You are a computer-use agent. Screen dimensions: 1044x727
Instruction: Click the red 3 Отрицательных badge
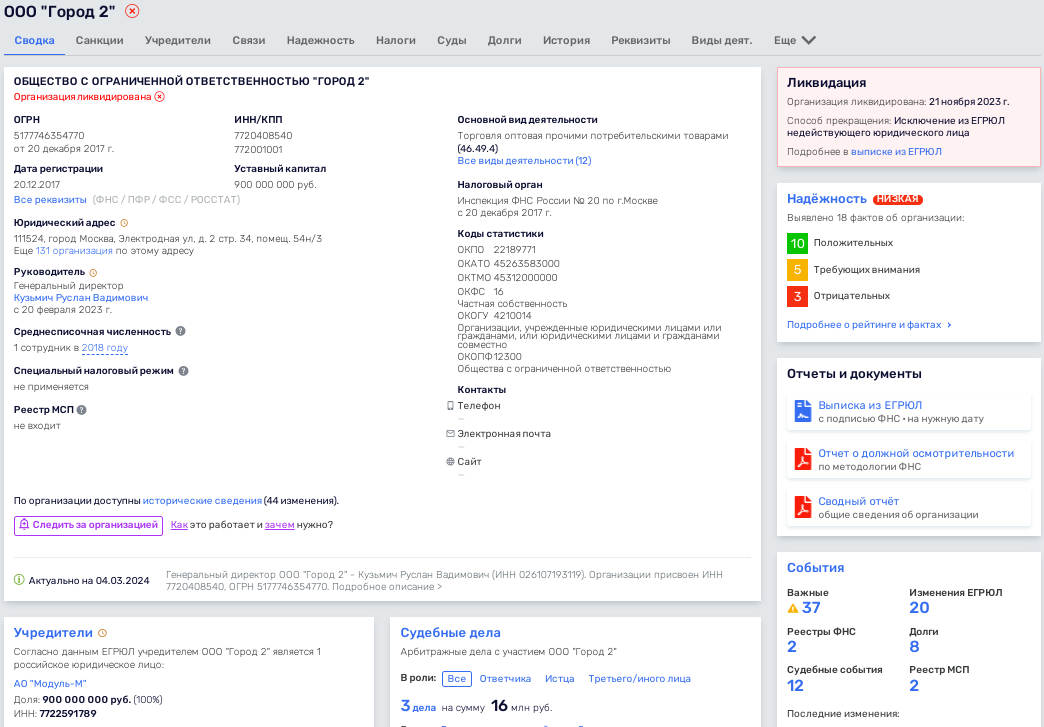click(797, 296)
